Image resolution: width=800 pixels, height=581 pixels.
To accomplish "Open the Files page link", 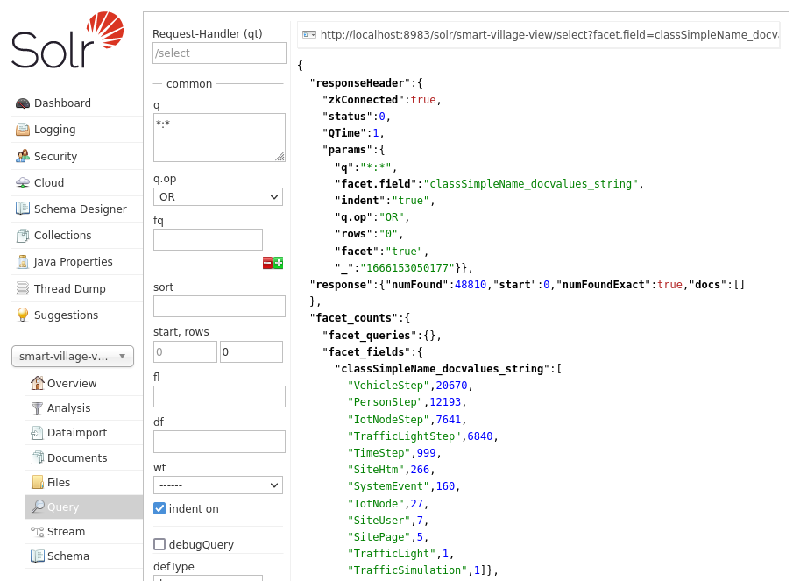I will [x=58, y=482].
